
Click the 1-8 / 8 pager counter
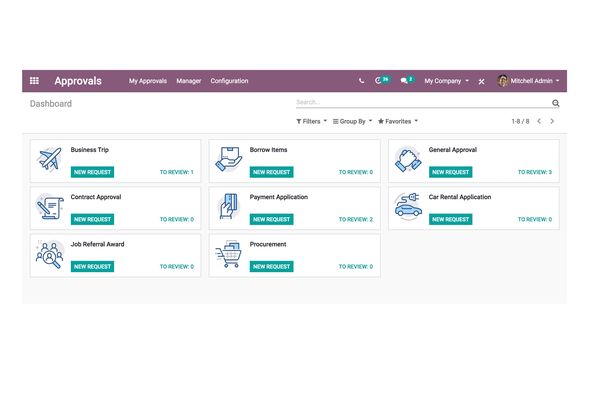click(x=520, y=121)
